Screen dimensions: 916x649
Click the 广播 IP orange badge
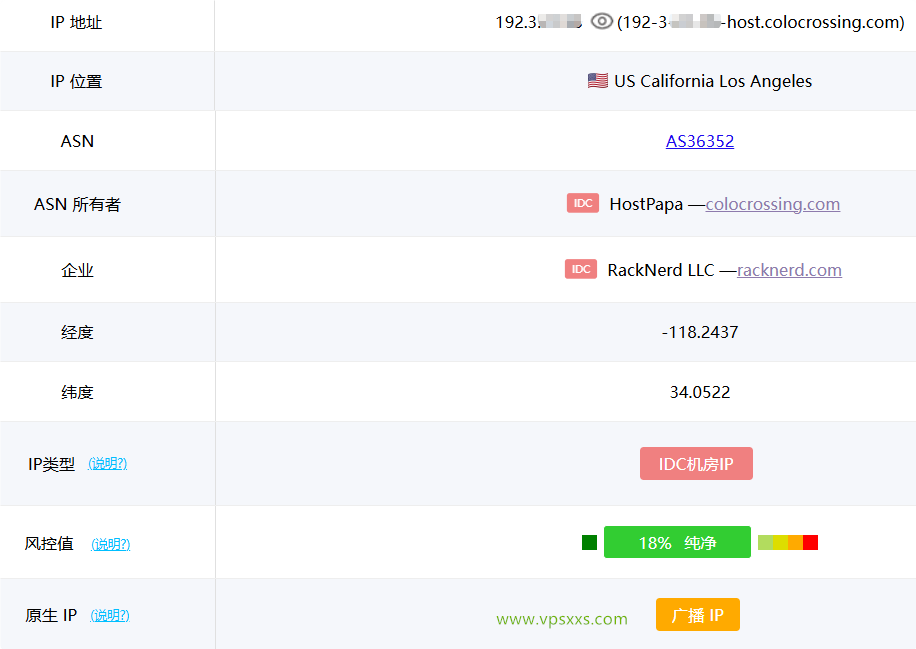pos(698,615)
